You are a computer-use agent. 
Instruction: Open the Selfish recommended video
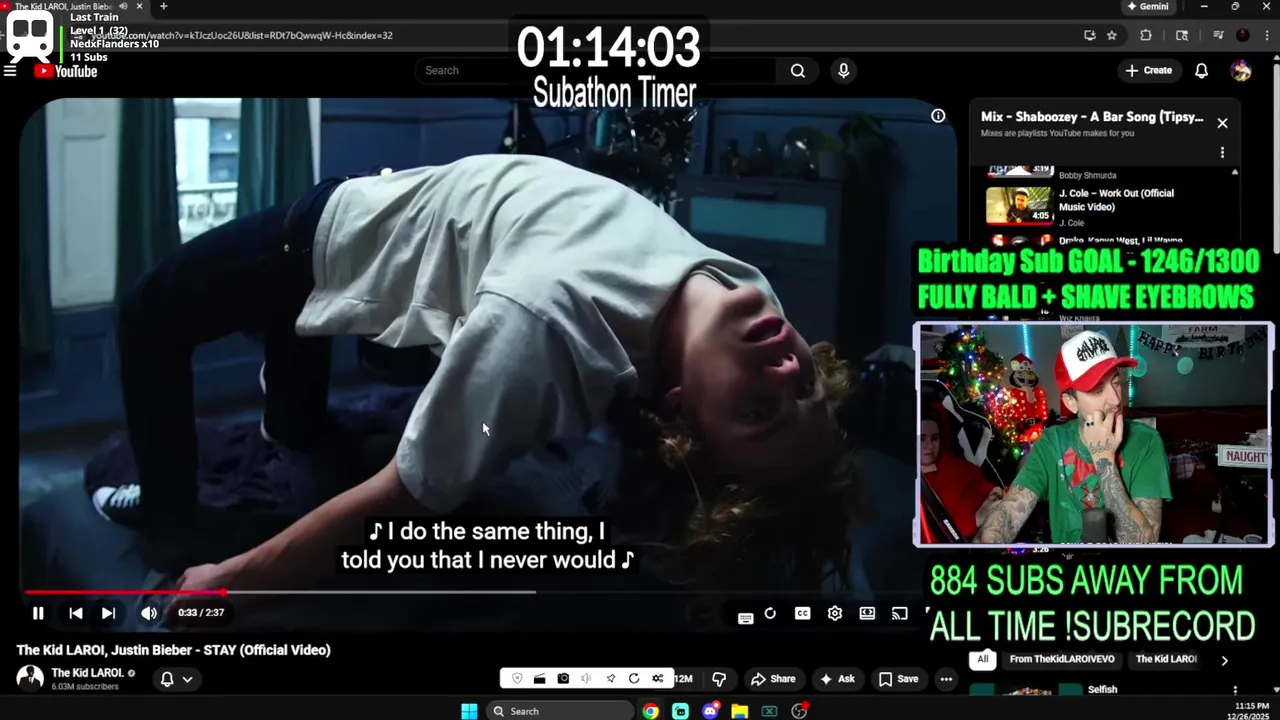pyautogui.click(x=1102, y=689)
